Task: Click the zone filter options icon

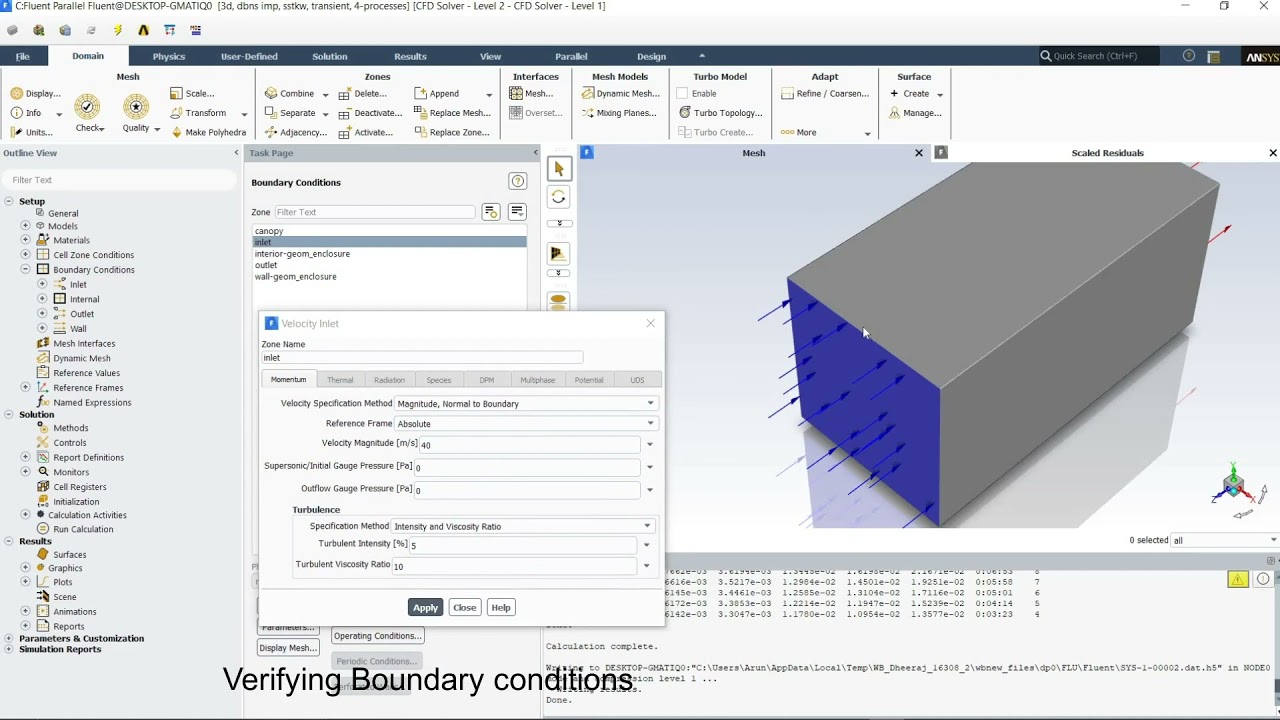Action: [x=491, y=211]
